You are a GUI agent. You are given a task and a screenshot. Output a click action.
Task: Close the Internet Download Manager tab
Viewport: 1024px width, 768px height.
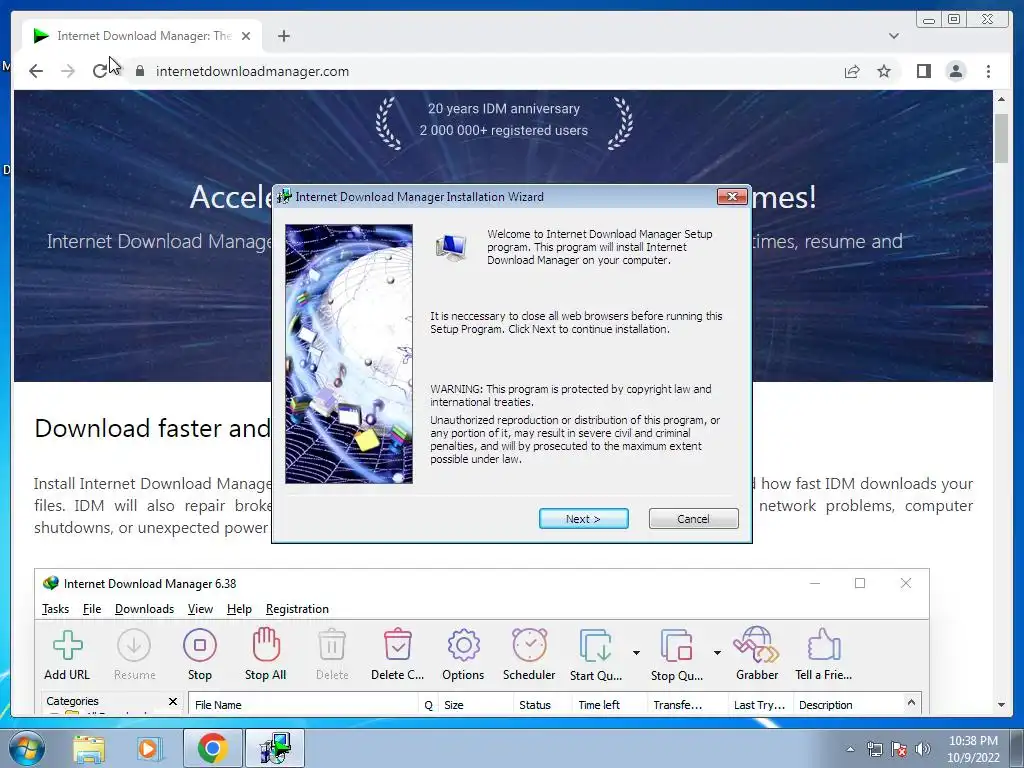pyautogui.click(x=246, y=36)
